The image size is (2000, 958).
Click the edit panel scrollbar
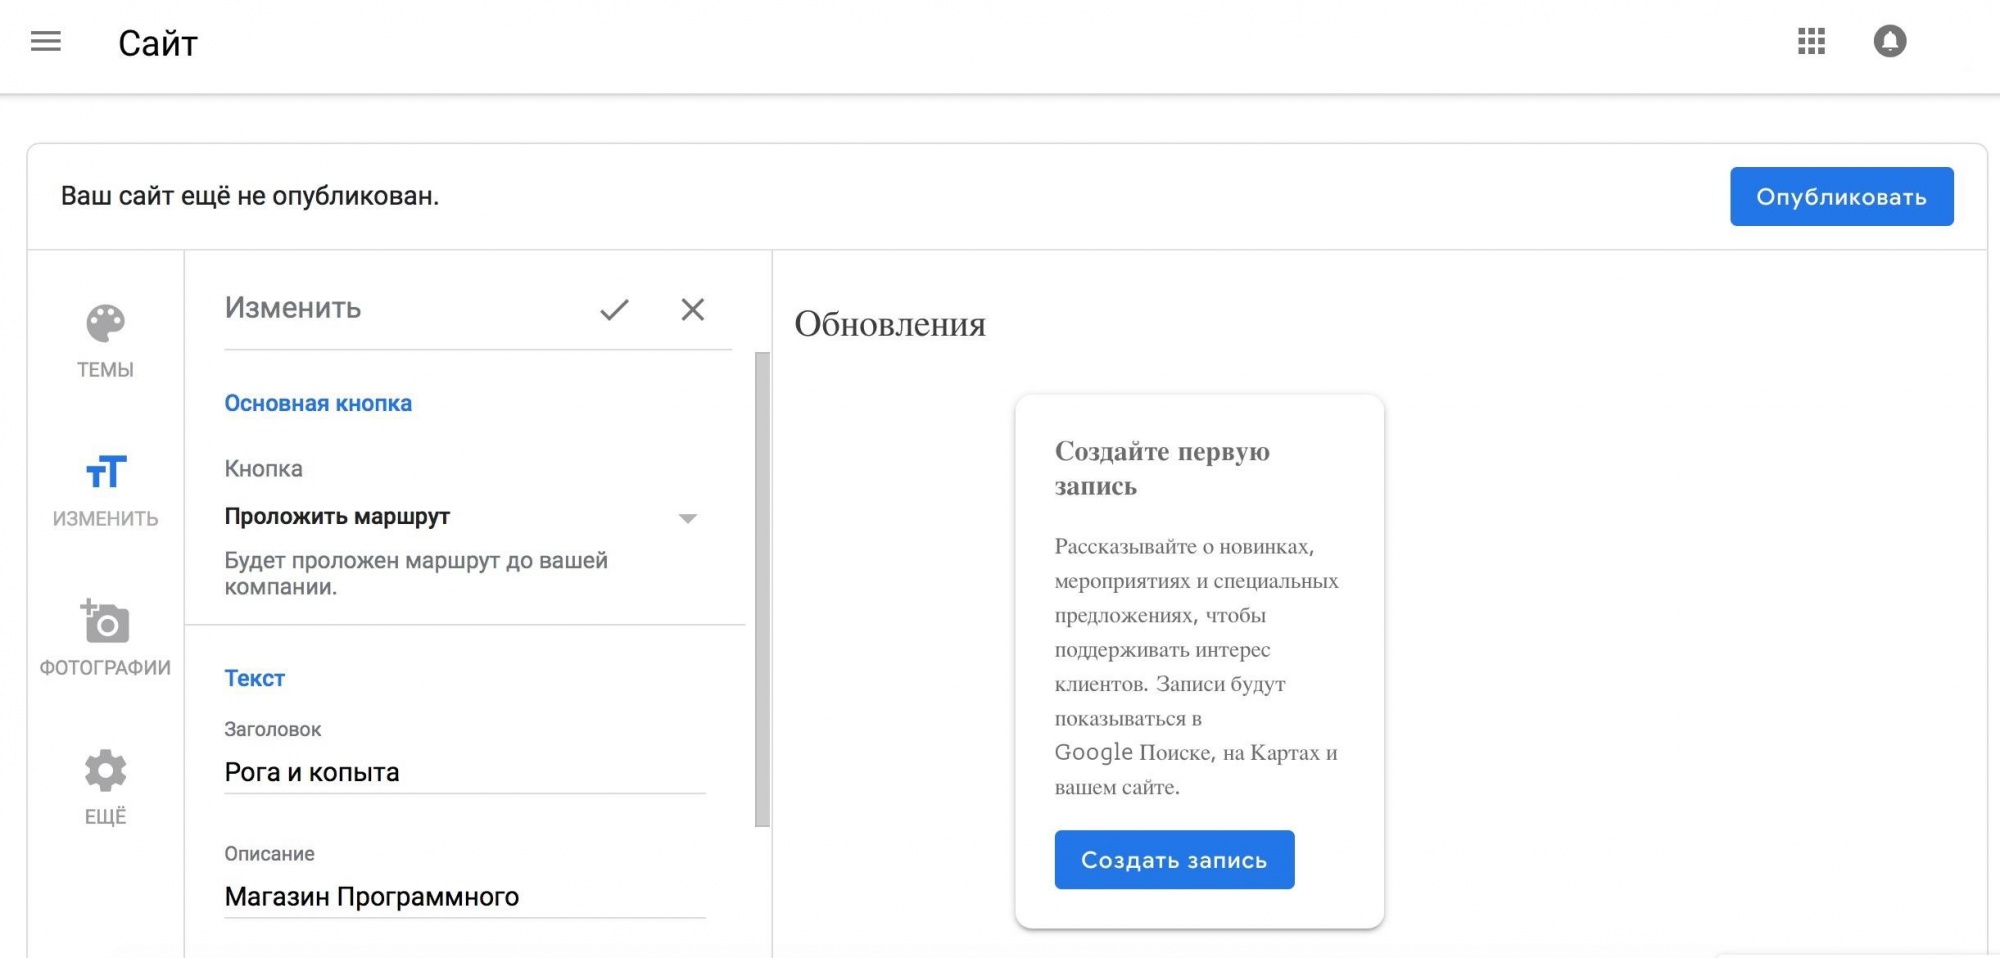pos(762,589)
